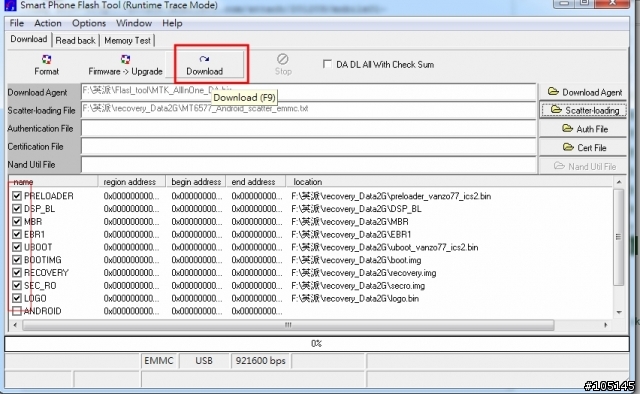Click the application icon in title bar
This screenshot has width=640, height=394.
click(10, 5)
